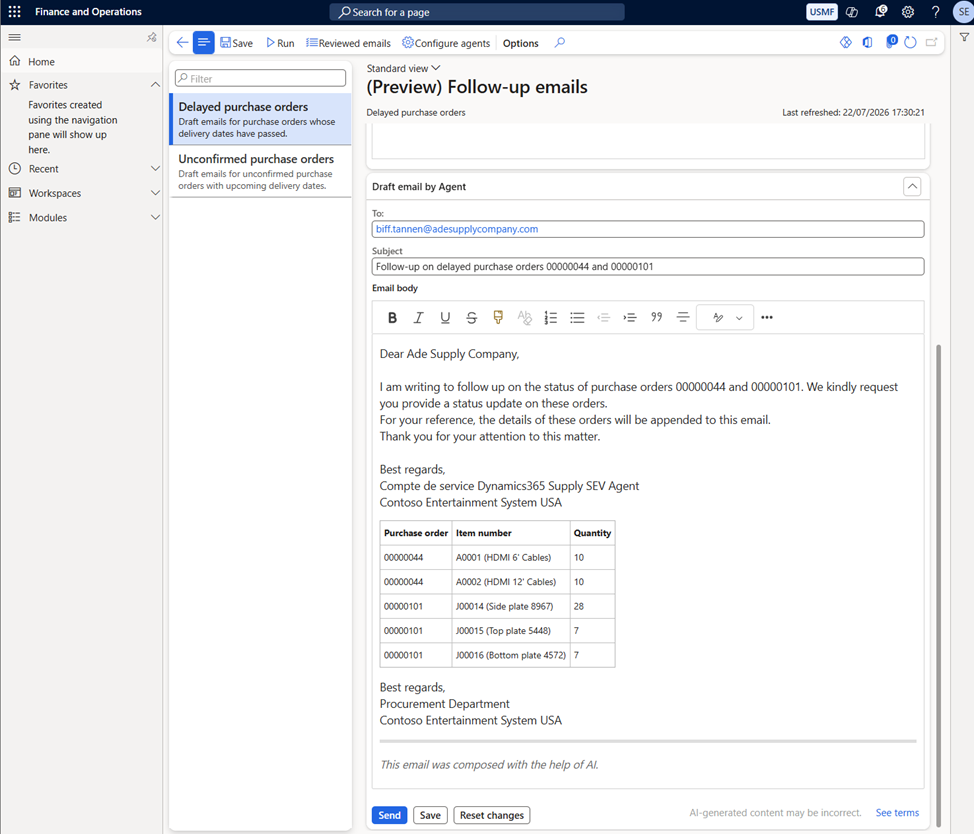
Task: Click Reset changes button
Action: [491, 815]
